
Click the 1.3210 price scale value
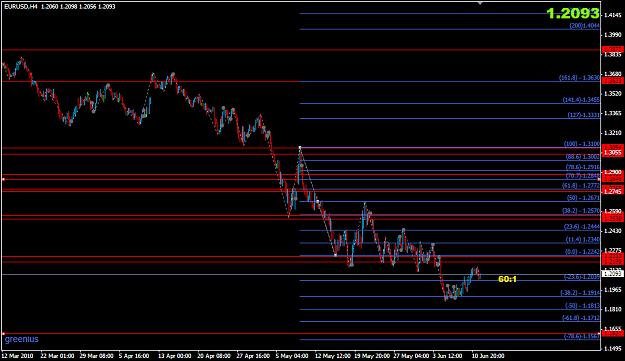[x=613, y=133]
